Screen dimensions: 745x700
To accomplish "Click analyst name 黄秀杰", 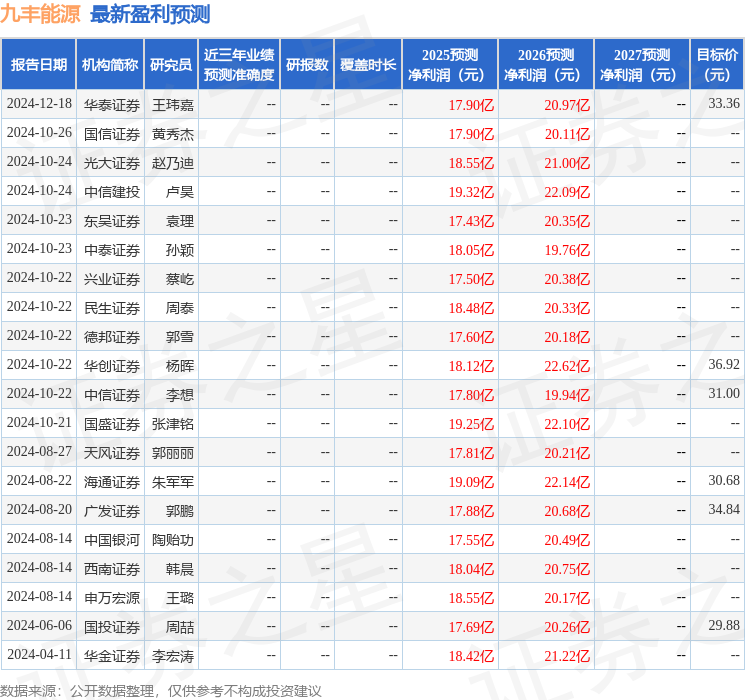I will click(x=172, y=134).
